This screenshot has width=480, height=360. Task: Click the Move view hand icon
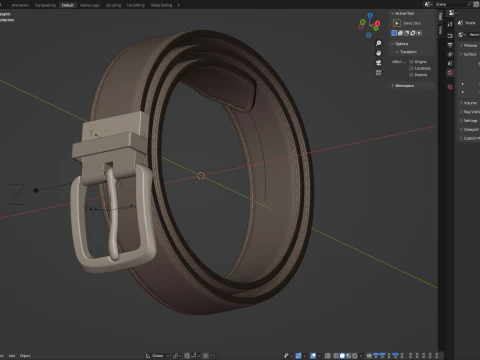click(x=379, y=53)
